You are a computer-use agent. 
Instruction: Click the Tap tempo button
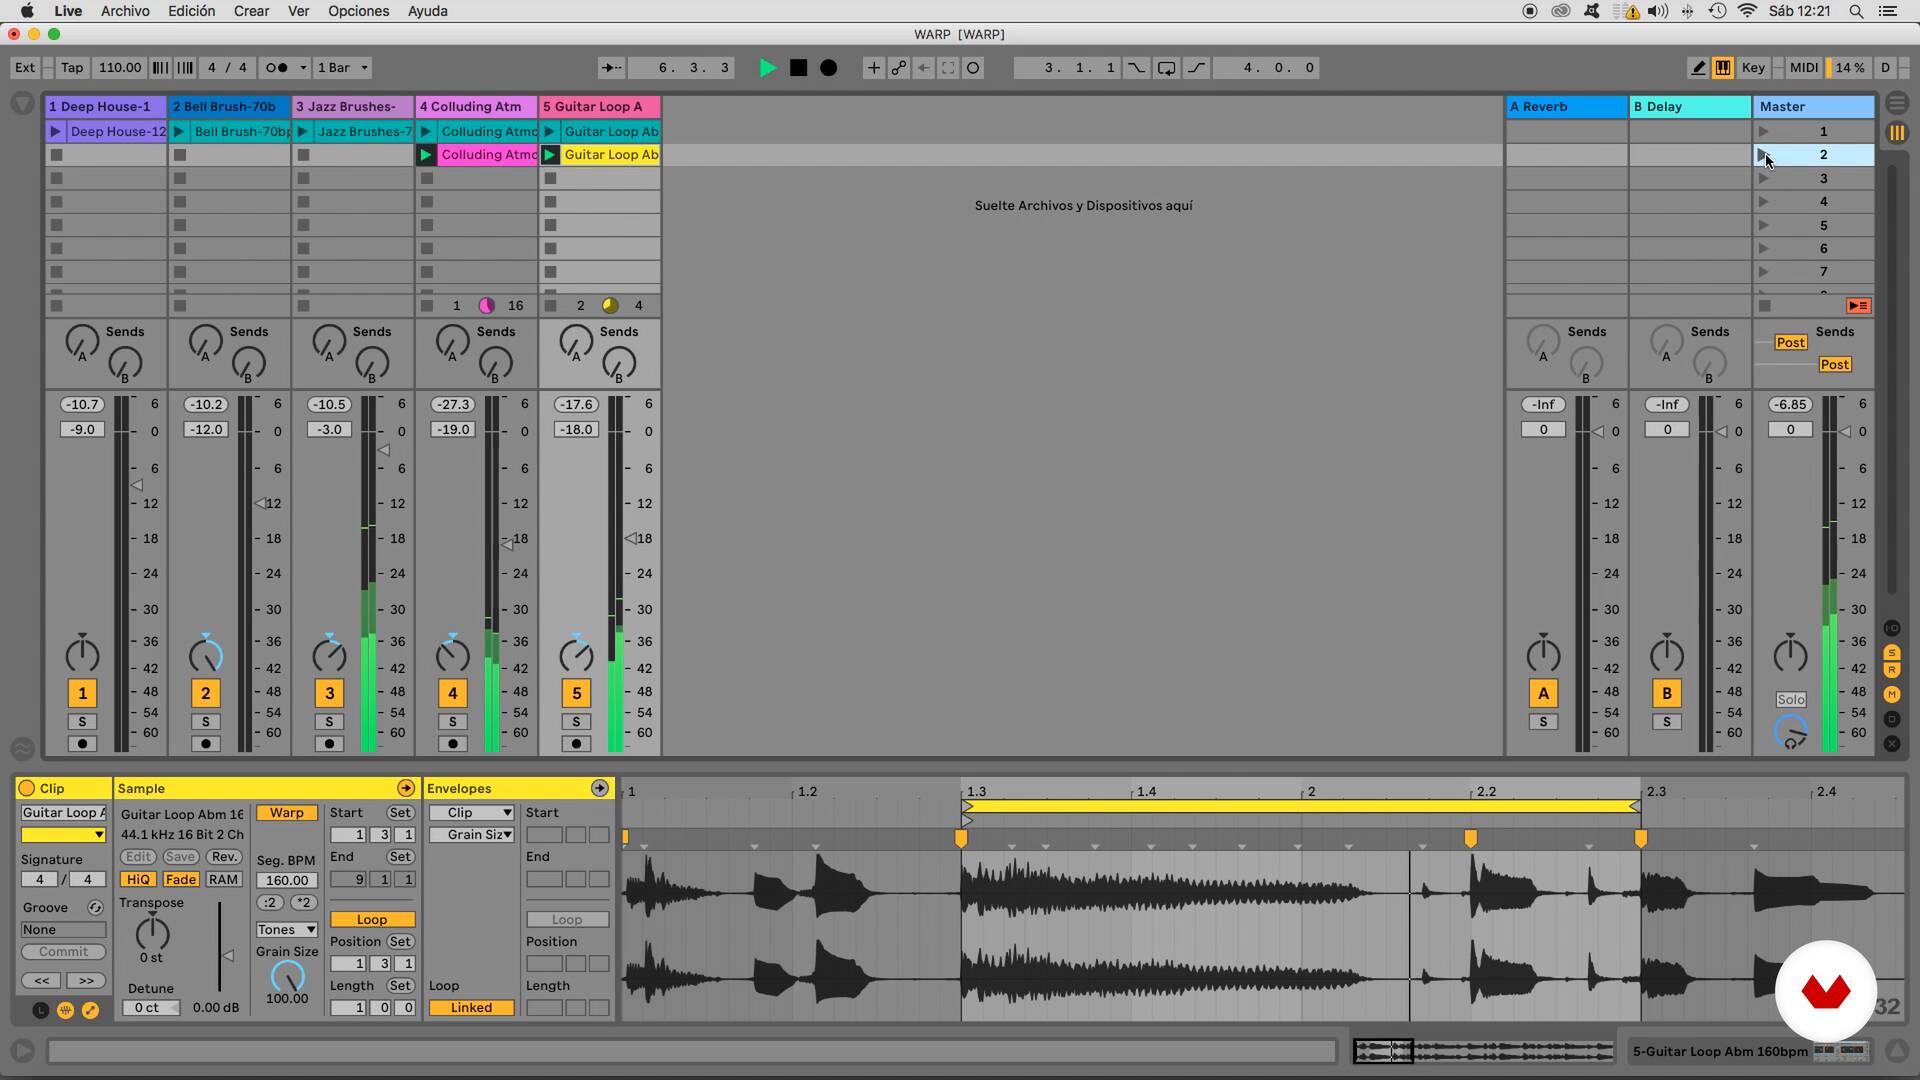pos(72,68)
